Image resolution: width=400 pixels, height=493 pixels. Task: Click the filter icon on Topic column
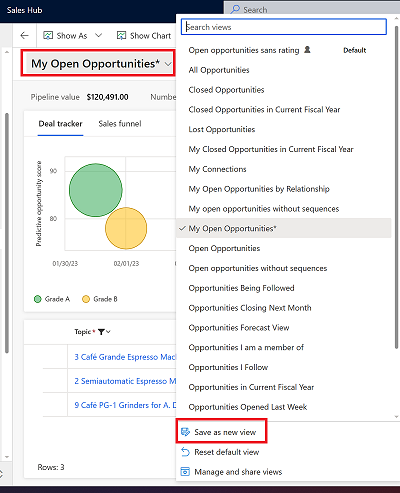(101, 332)
